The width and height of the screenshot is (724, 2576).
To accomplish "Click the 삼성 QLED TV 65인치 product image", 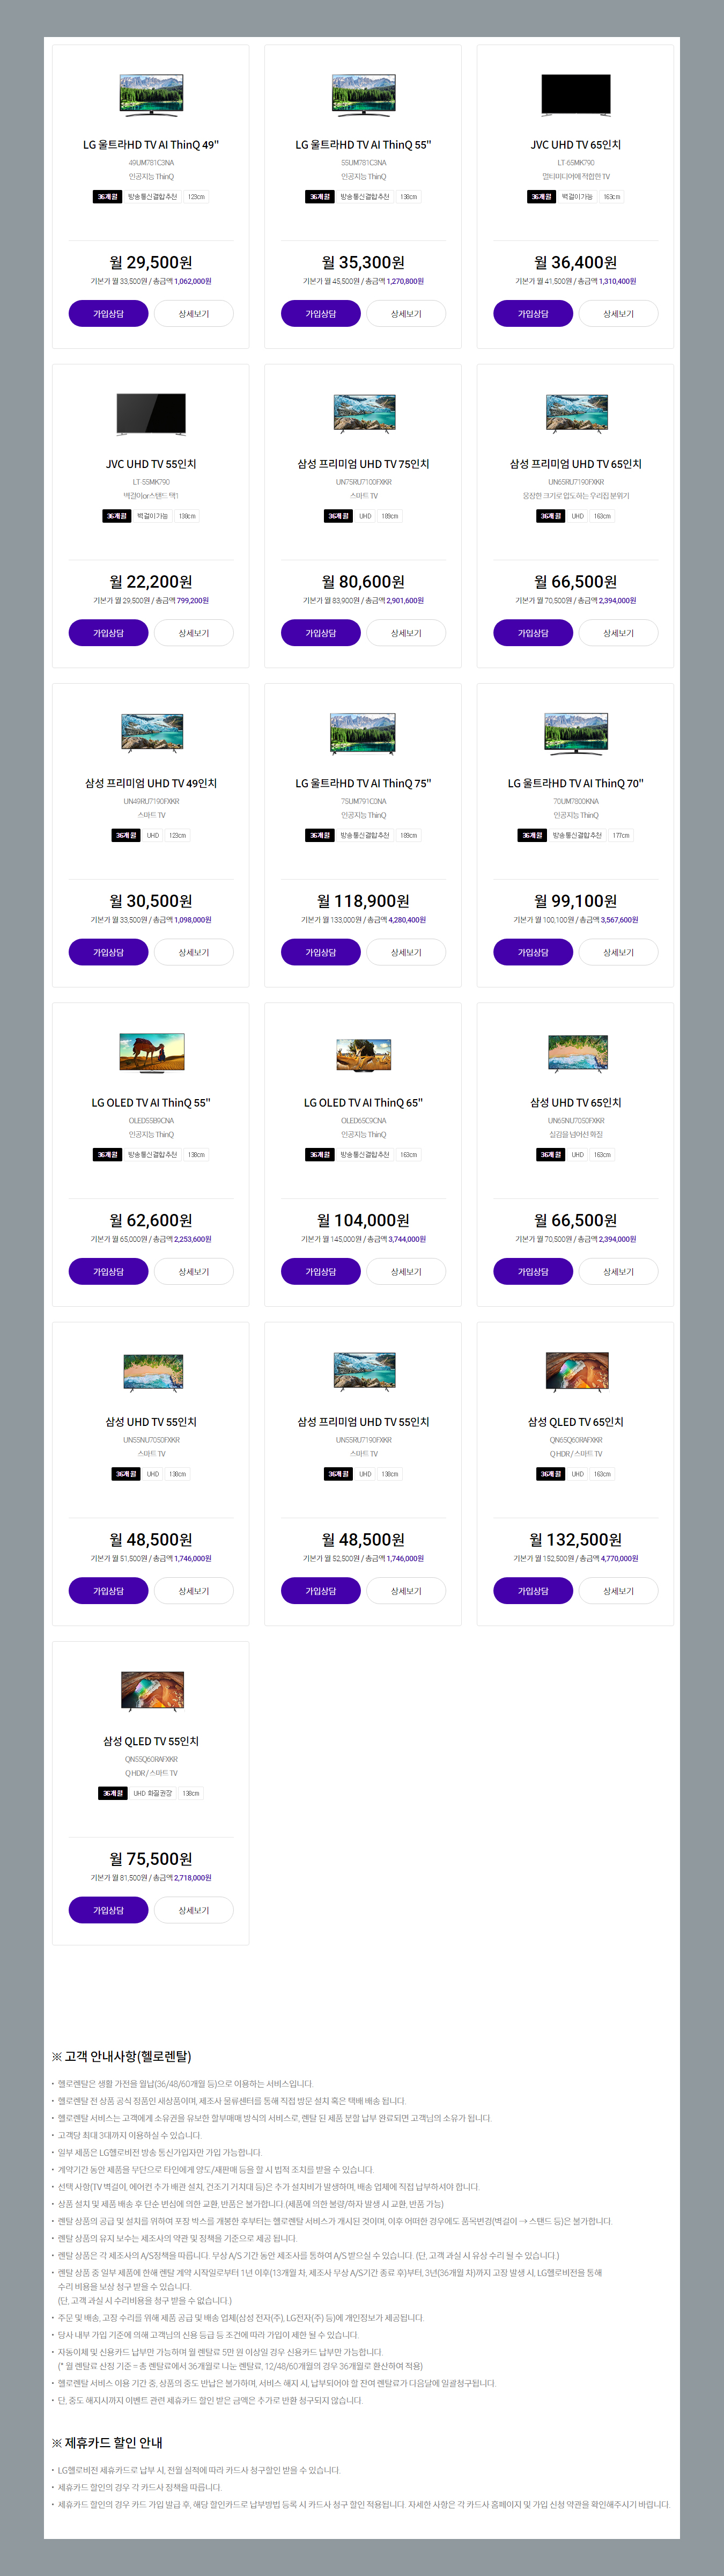I will point(576,1372).
